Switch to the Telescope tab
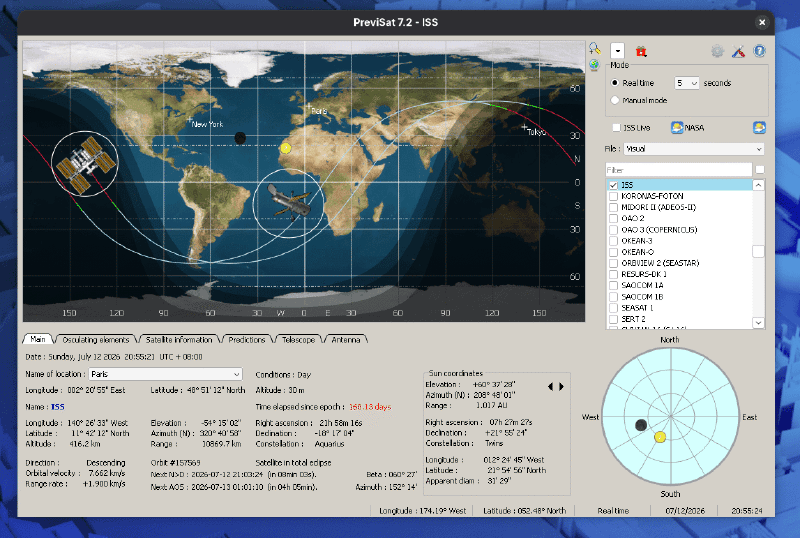This screenshot has height=538, width=800. coord(298,339)
